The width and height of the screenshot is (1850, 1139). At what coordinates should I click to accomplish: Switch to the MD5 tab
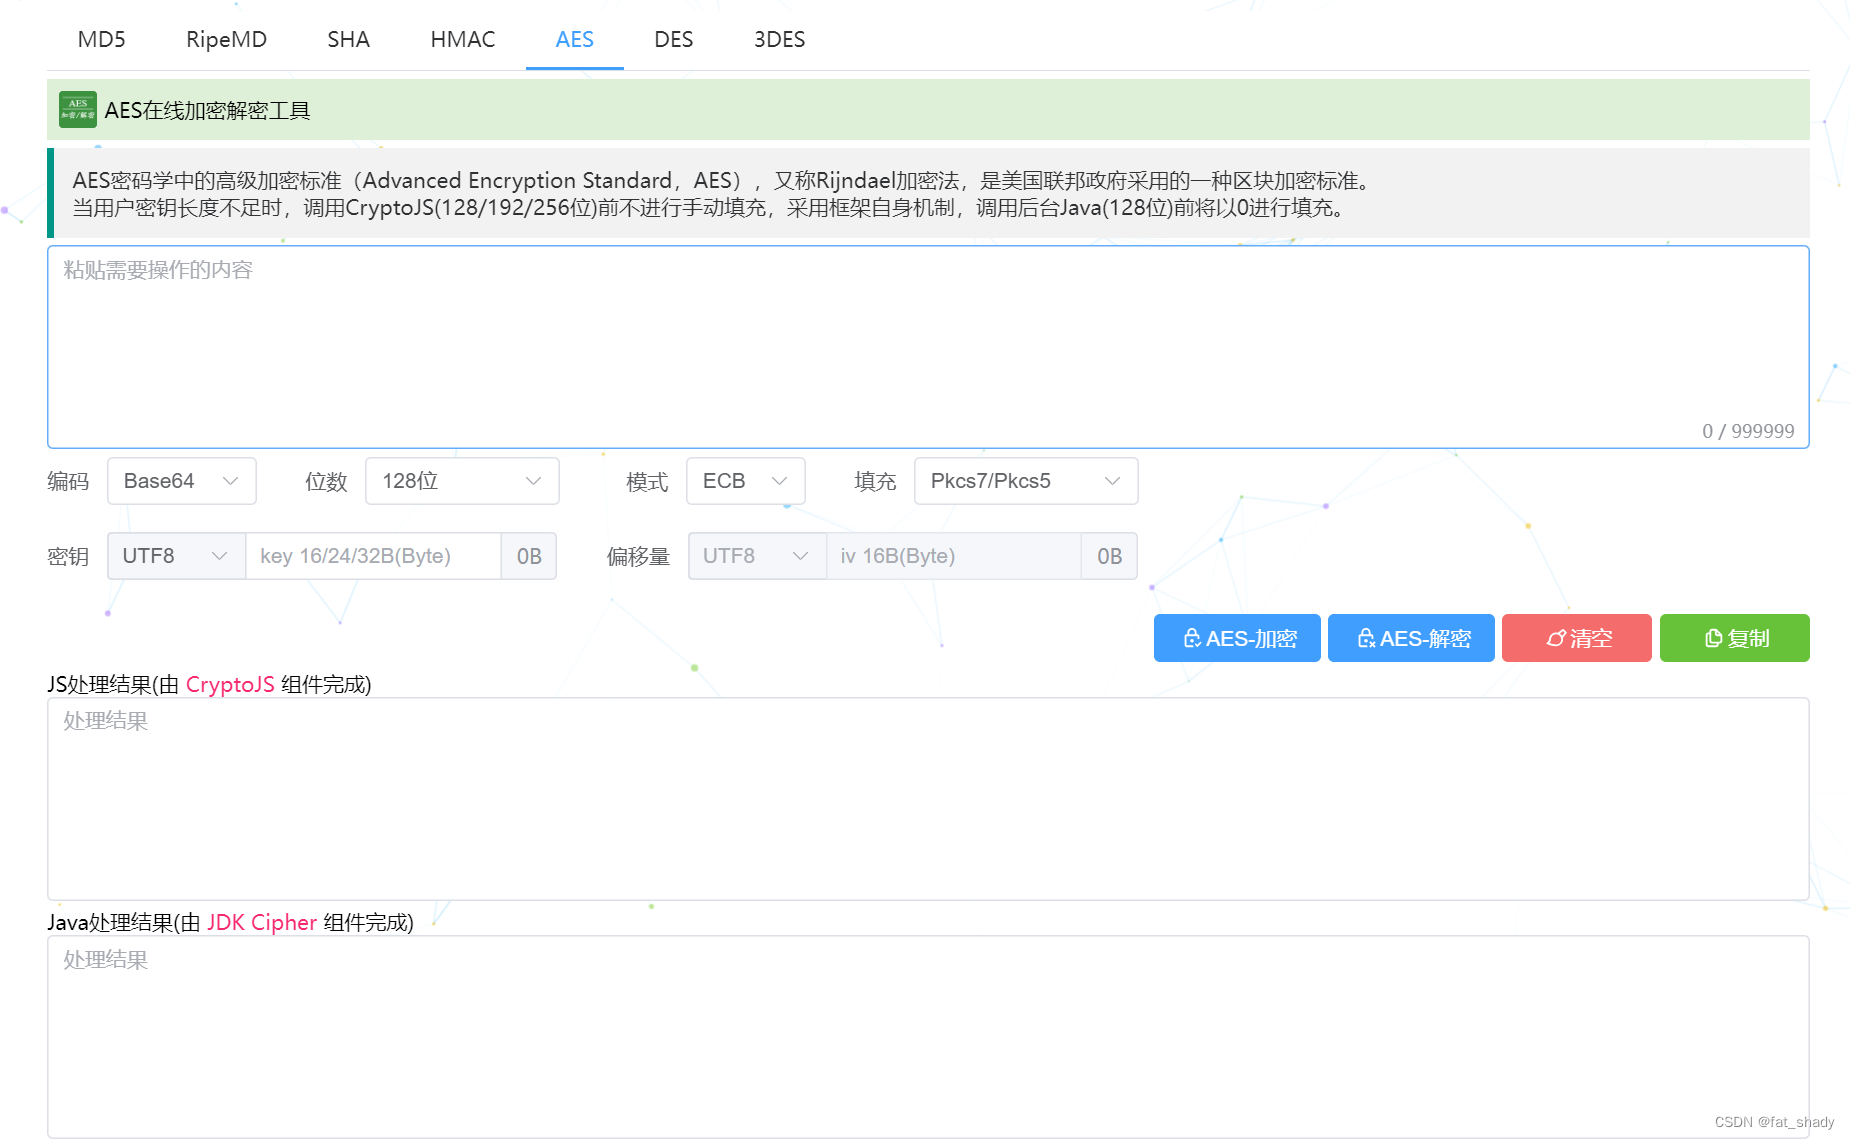(101, 39)
